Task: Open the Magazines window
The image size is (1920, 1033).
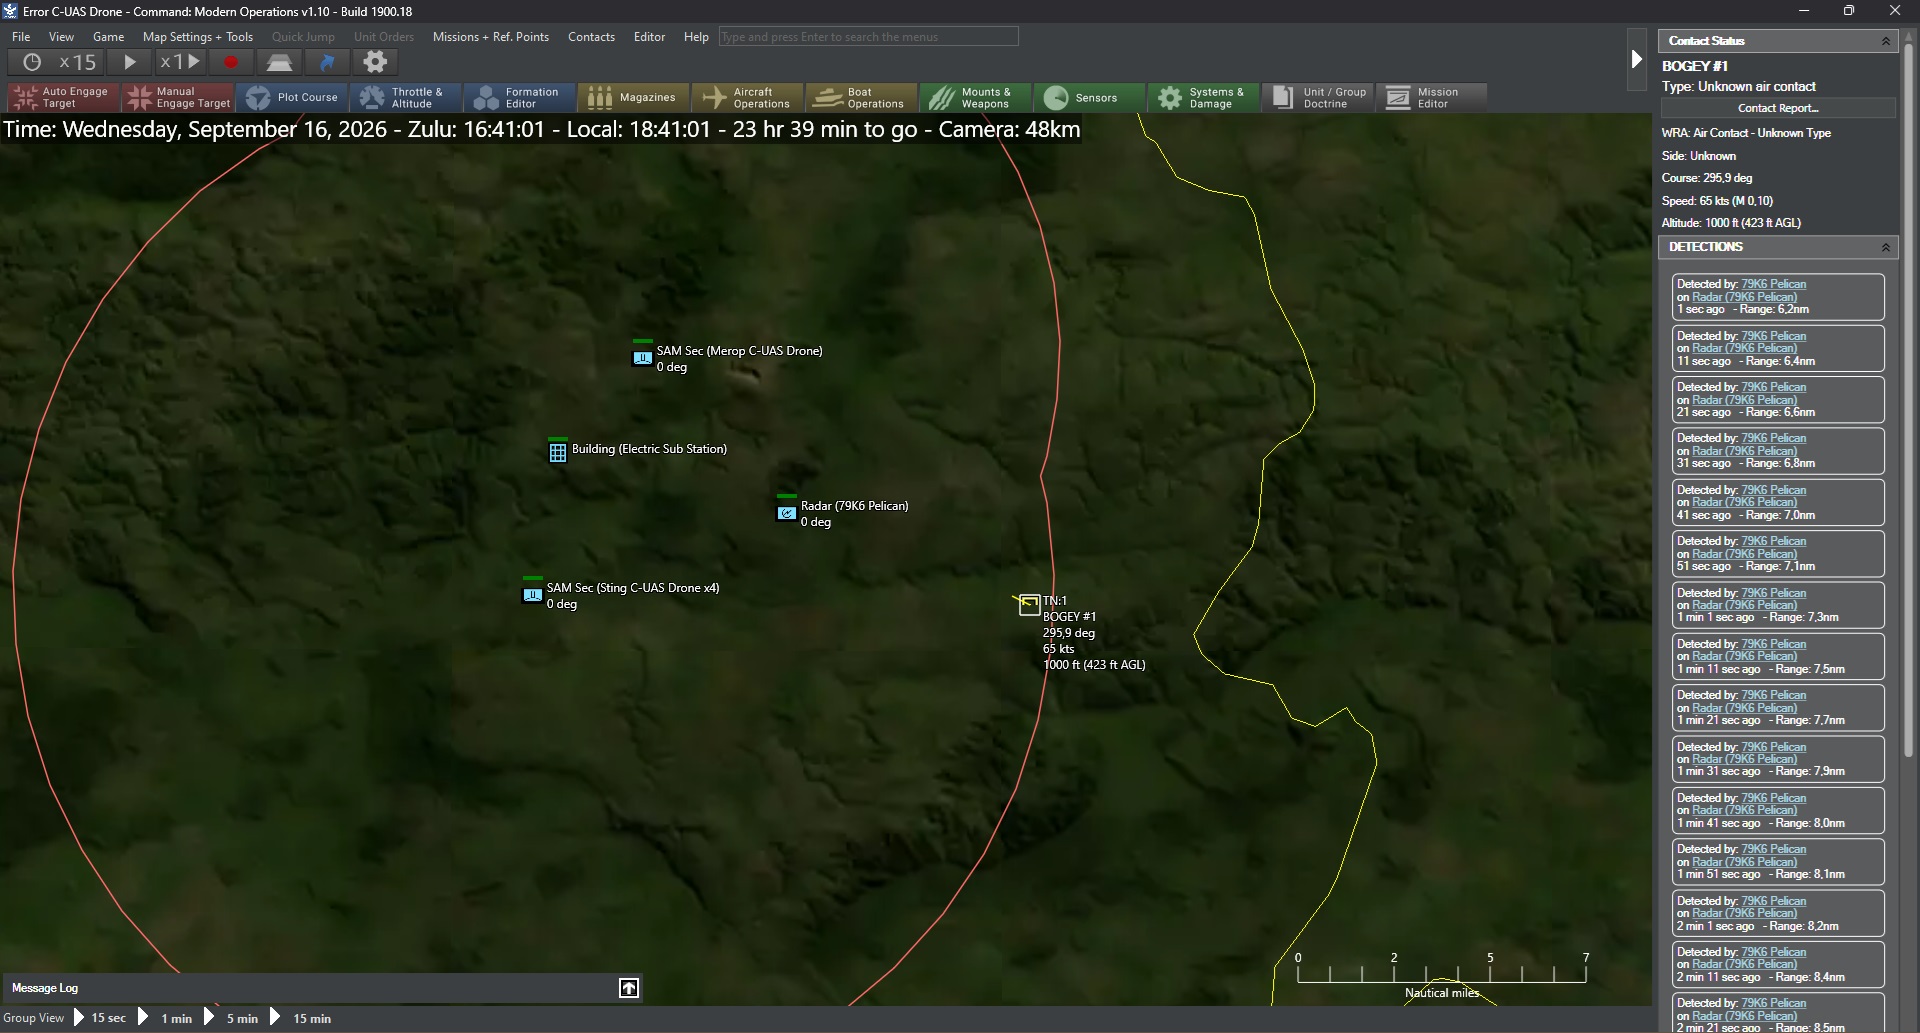Action: click(x=634, y=97)
